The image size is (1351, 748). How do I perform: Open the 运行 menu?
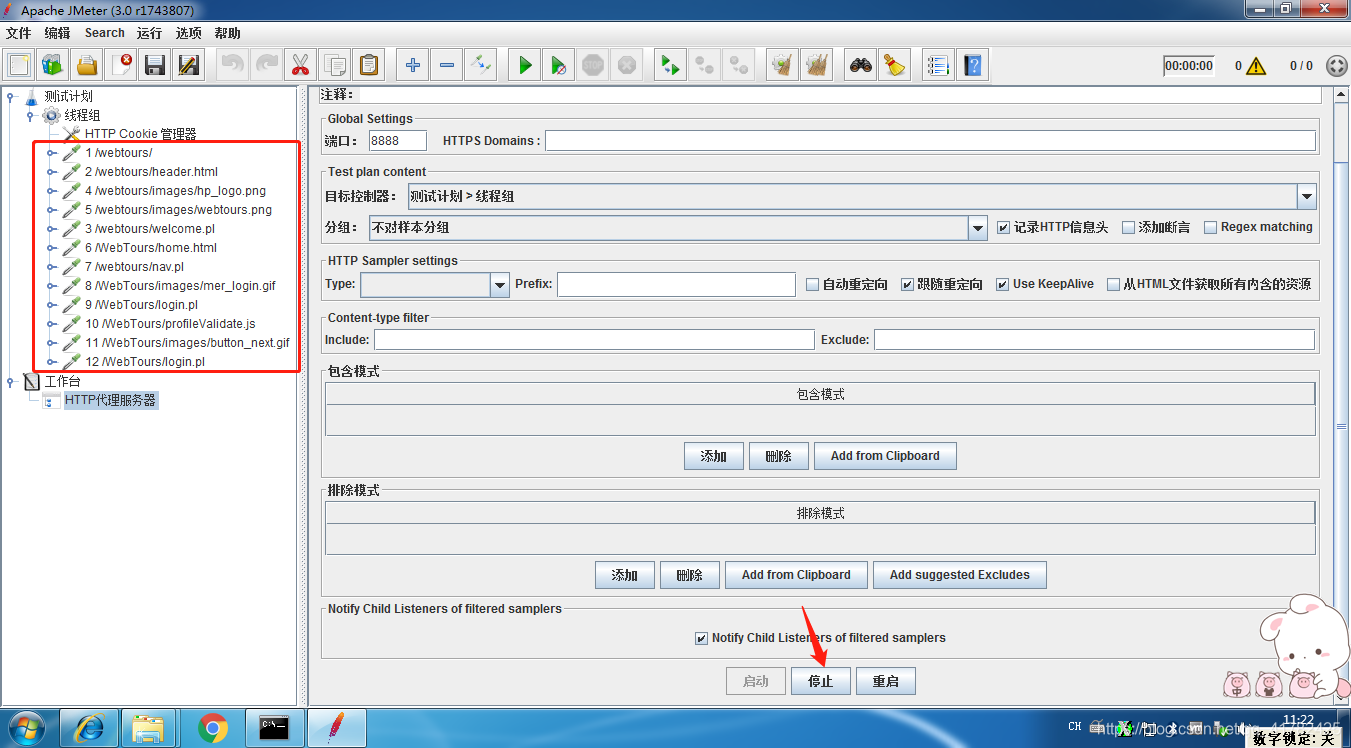click(x=150, y=33)
